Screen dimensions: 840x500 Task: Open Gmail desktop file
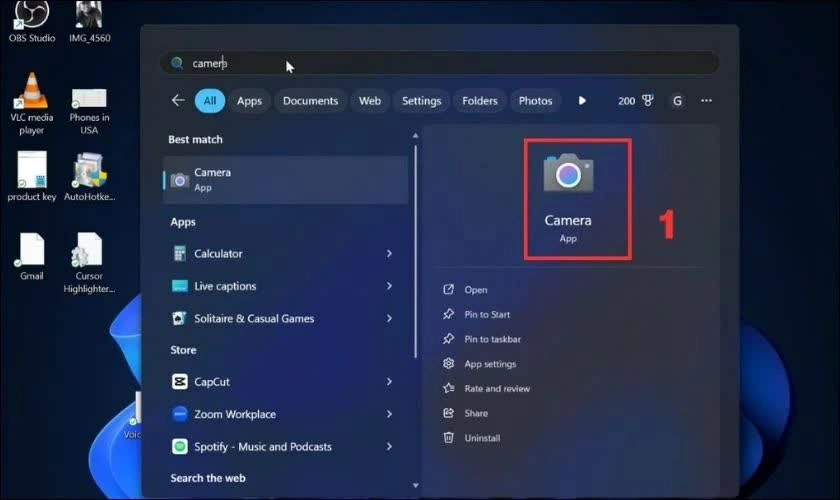pyautogui.click(x=32, y=256)
